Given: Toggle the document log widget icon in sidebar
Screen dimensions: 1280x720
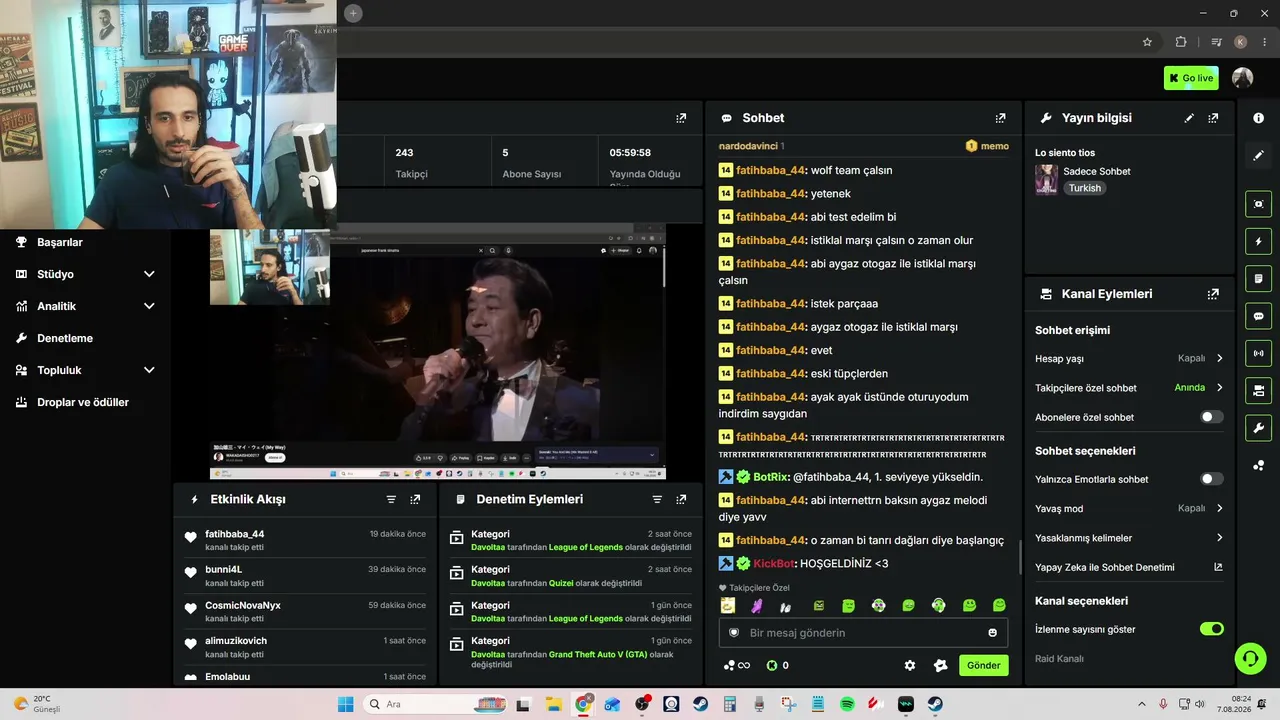Looking at the screenshot, I should tap(1258, 278).
